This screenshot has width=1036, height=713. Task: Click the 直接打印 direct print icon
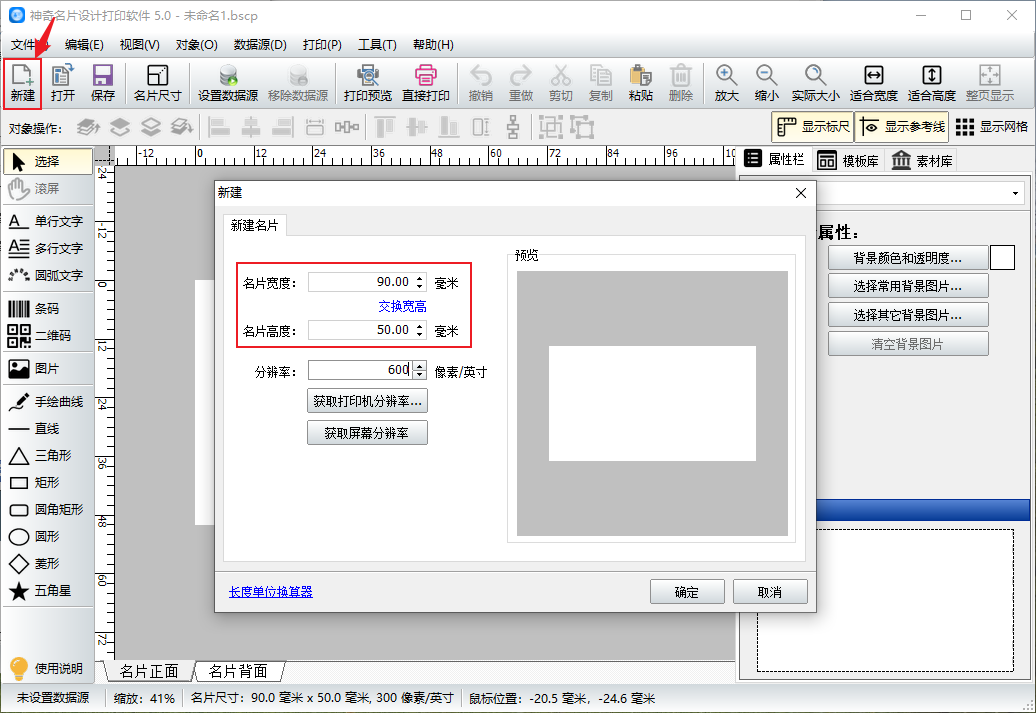pyautogui.click(x=426, y=83)
